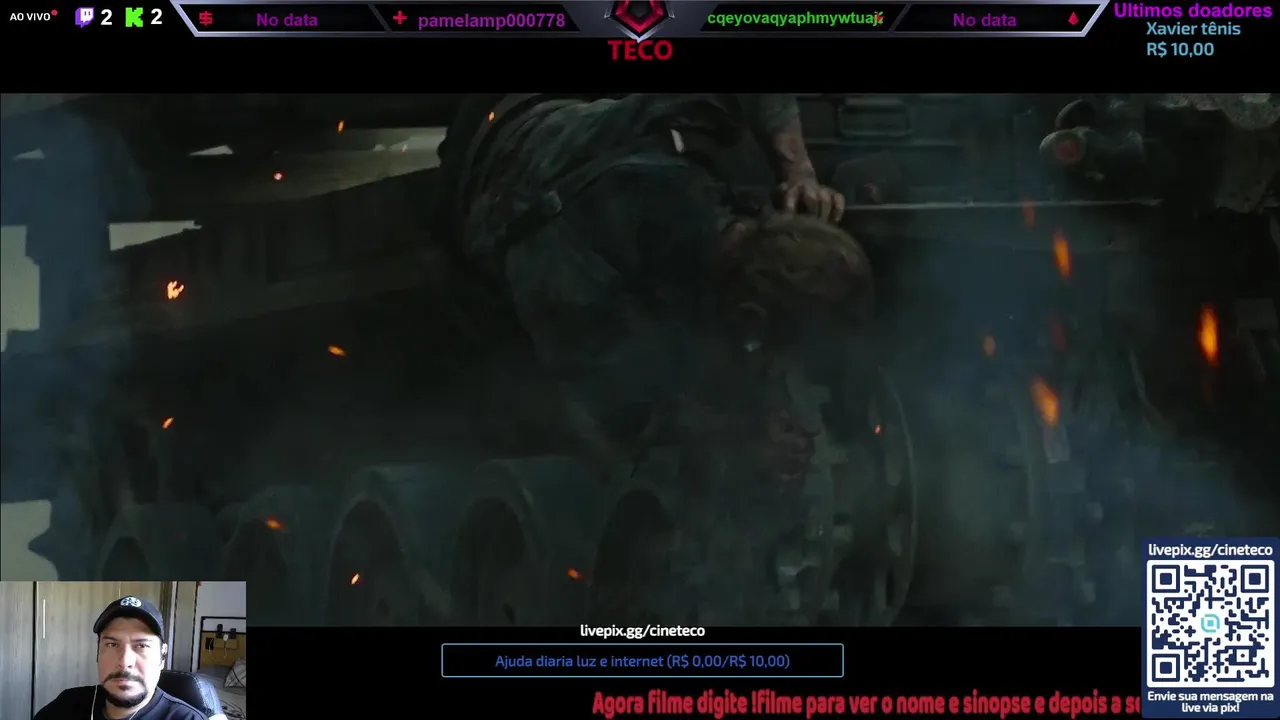This screenshot has width=1280, height=720.
Task: Click the streamer webcam feed
Action: point(123,650)
